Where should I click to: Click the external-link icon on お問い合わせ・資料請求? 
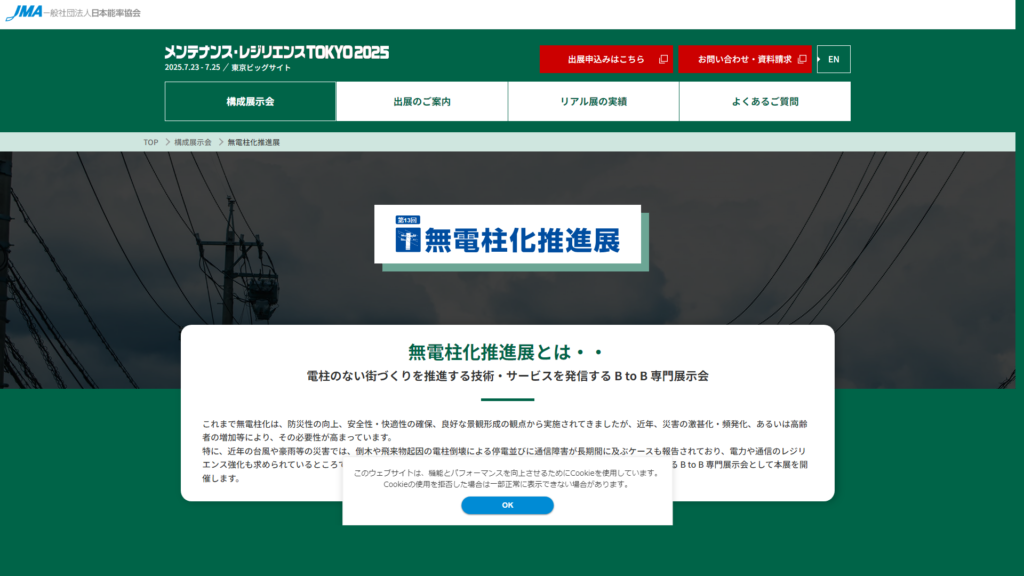pyautogui.click(x=802, y=59)
